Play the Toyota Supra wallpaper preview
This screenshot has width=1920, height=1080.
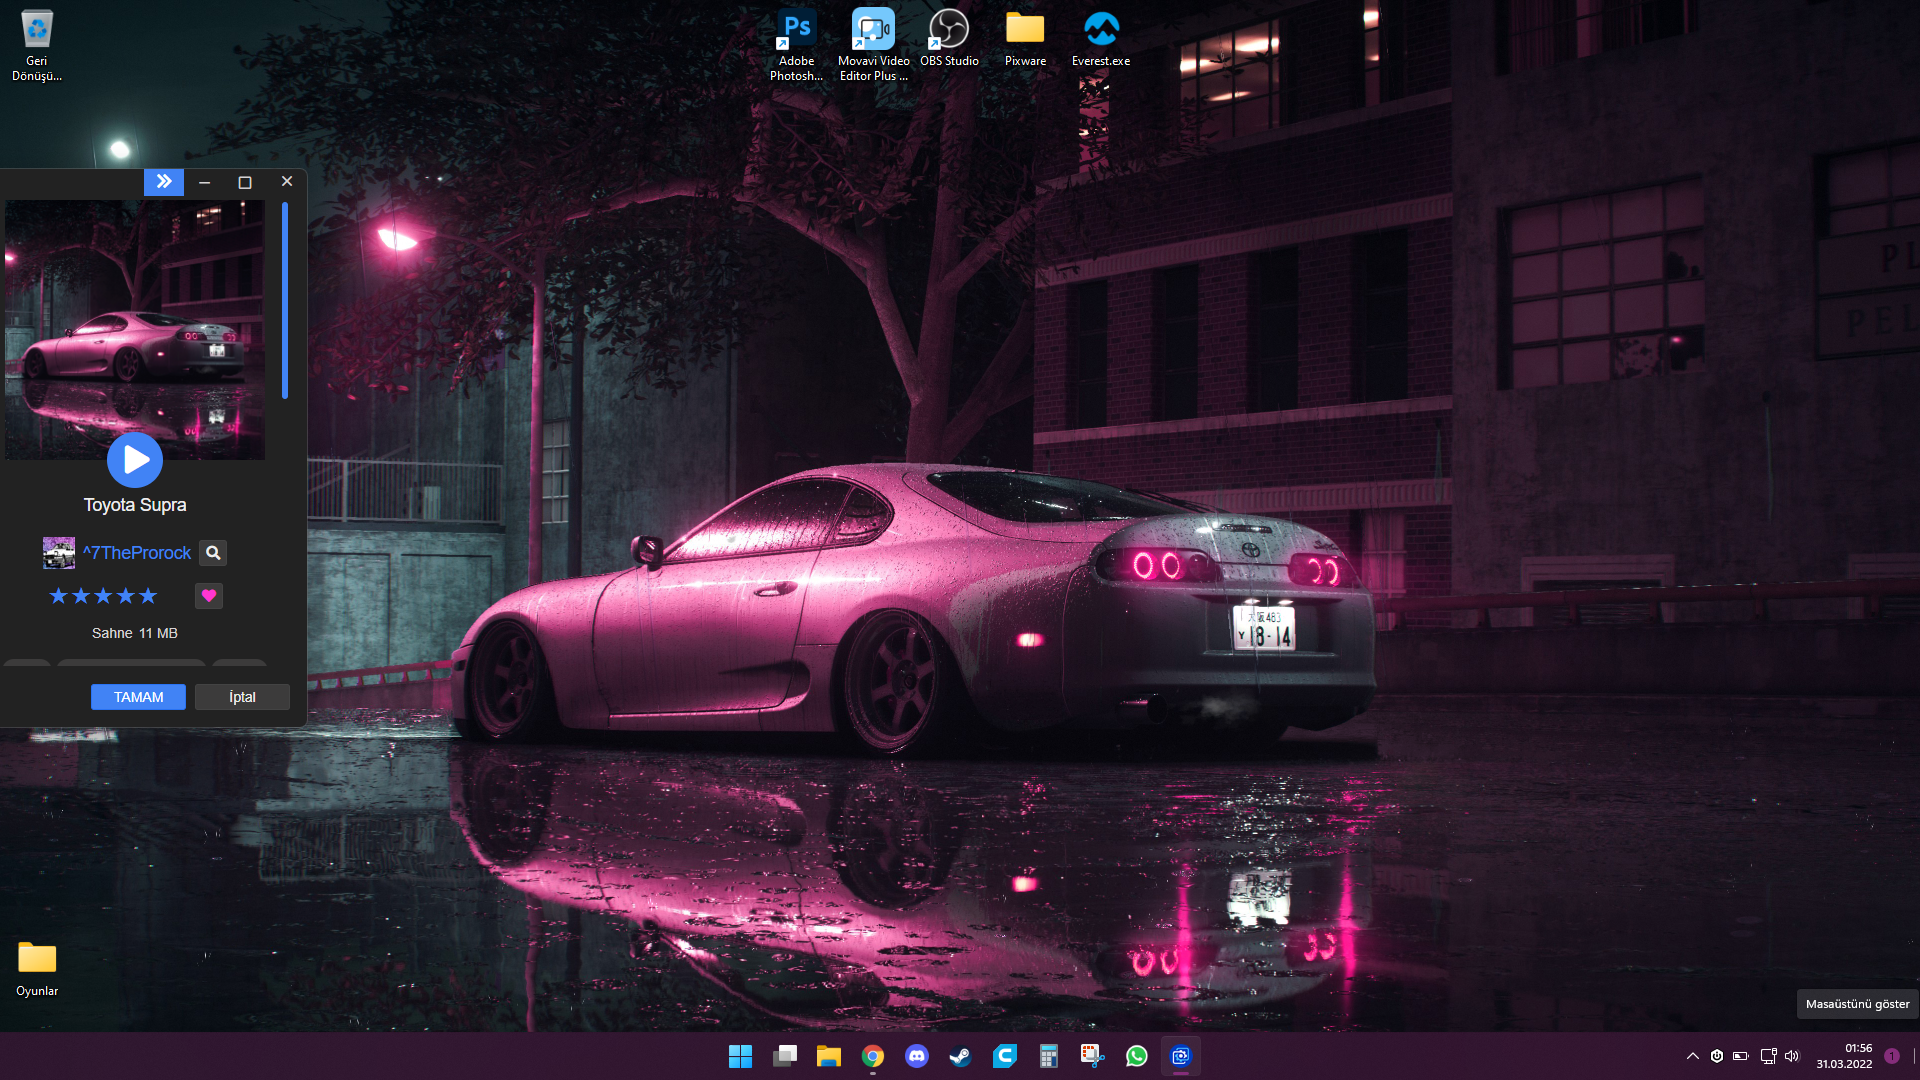pos(135,460)
